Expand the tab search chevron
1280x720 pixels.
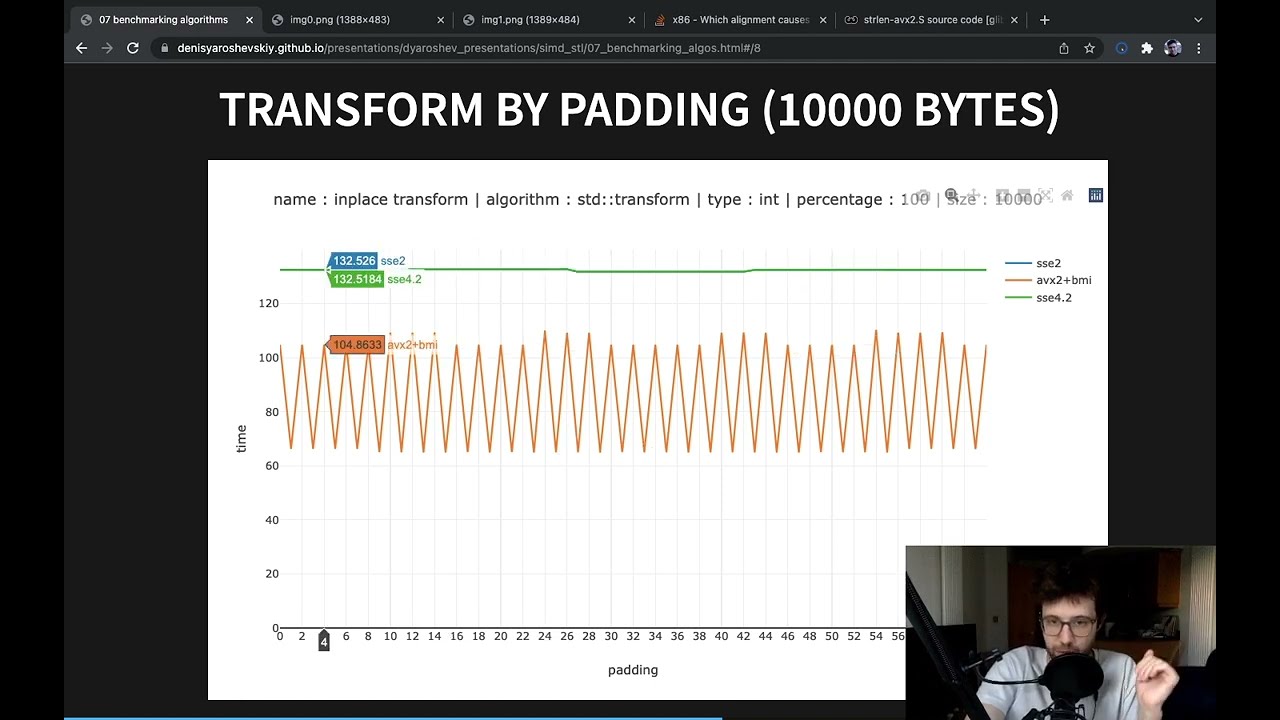1198,20
